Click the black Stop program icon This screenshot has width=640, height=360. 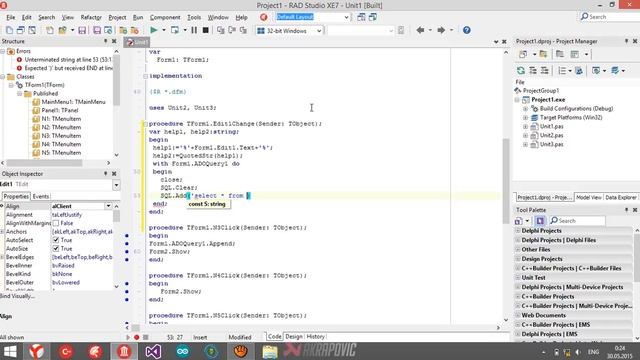206,30
